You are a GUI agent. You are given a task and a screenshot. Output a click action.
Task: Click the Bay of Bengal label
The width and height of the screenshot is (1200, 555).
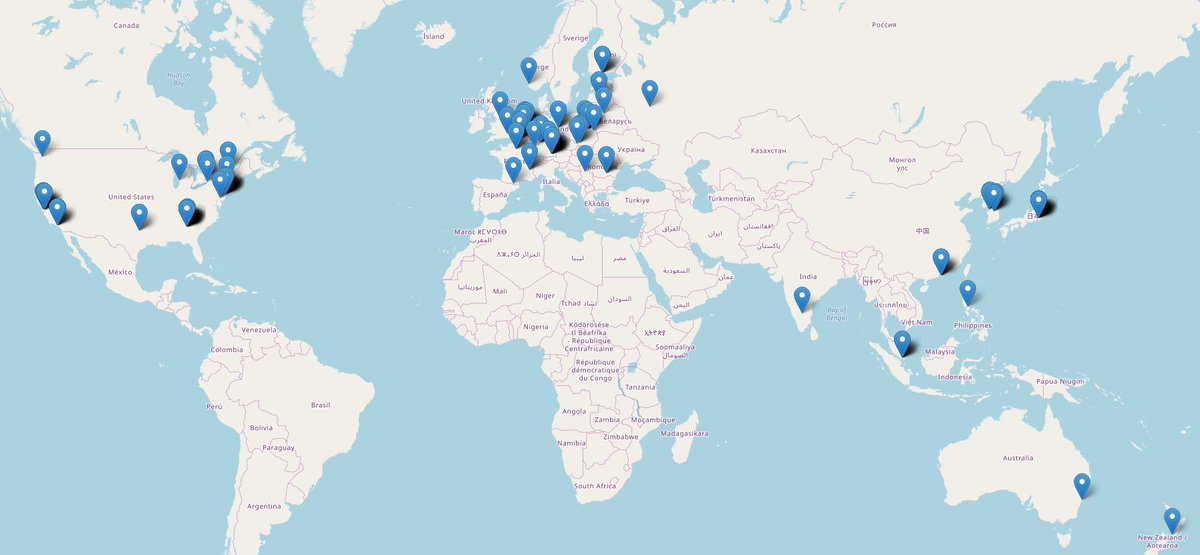click(837, 314)
